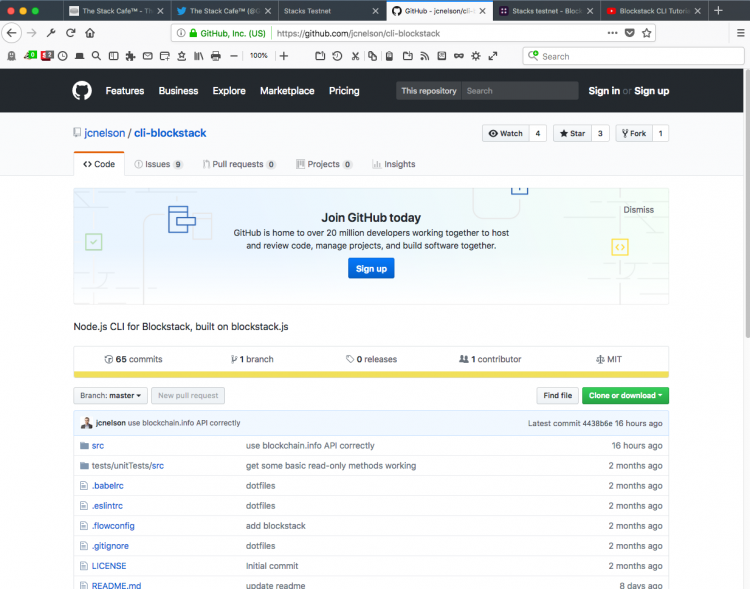
Task: Open the library books icon
Action: (199, 56)
